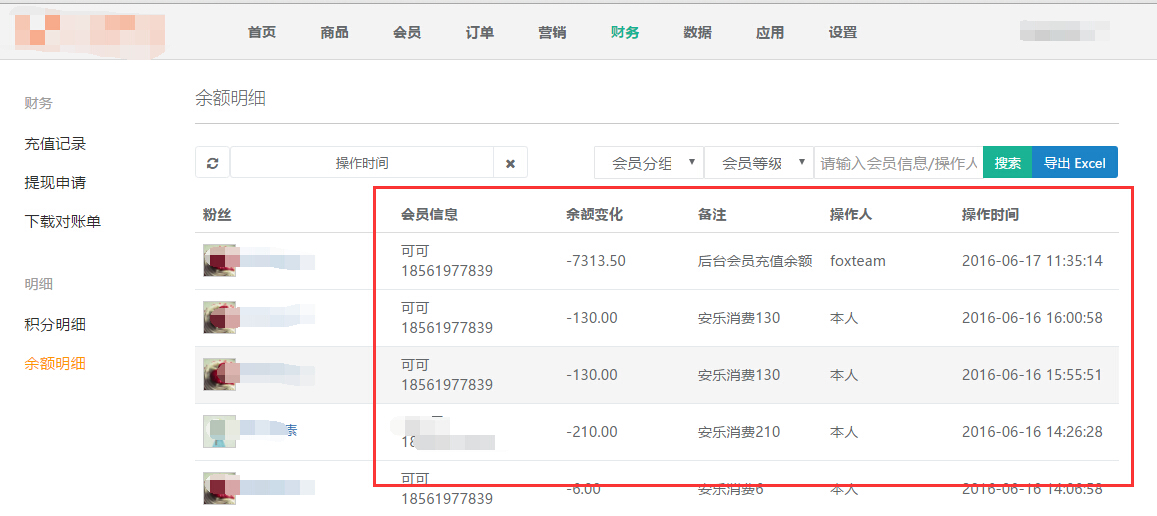
Task: Open the 会员分组 dropdown
Action: point(649,162)
